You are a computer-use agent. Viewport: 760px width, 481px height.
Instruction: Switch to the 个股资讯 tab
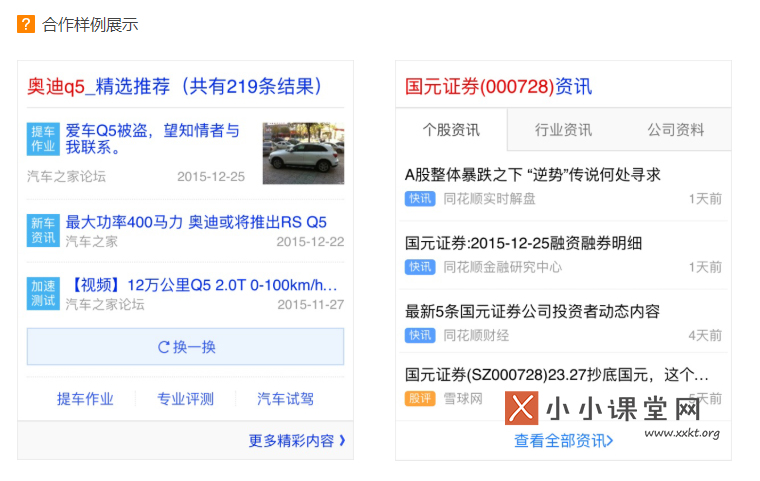pyautogui.click(x=451, y=129)
